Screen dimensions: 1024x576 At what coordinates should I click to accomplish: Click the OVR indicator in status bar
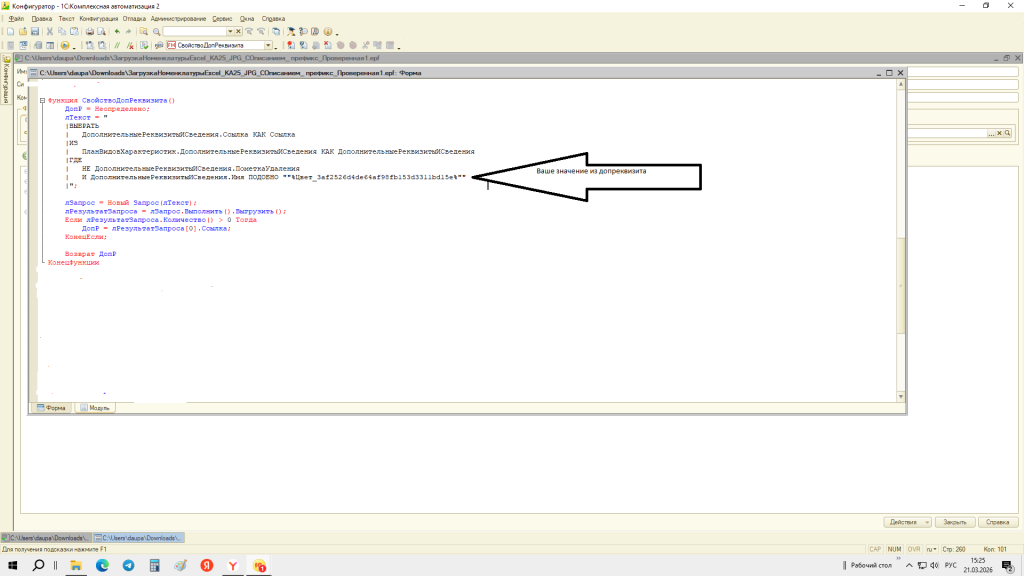(x=914, y=549)
